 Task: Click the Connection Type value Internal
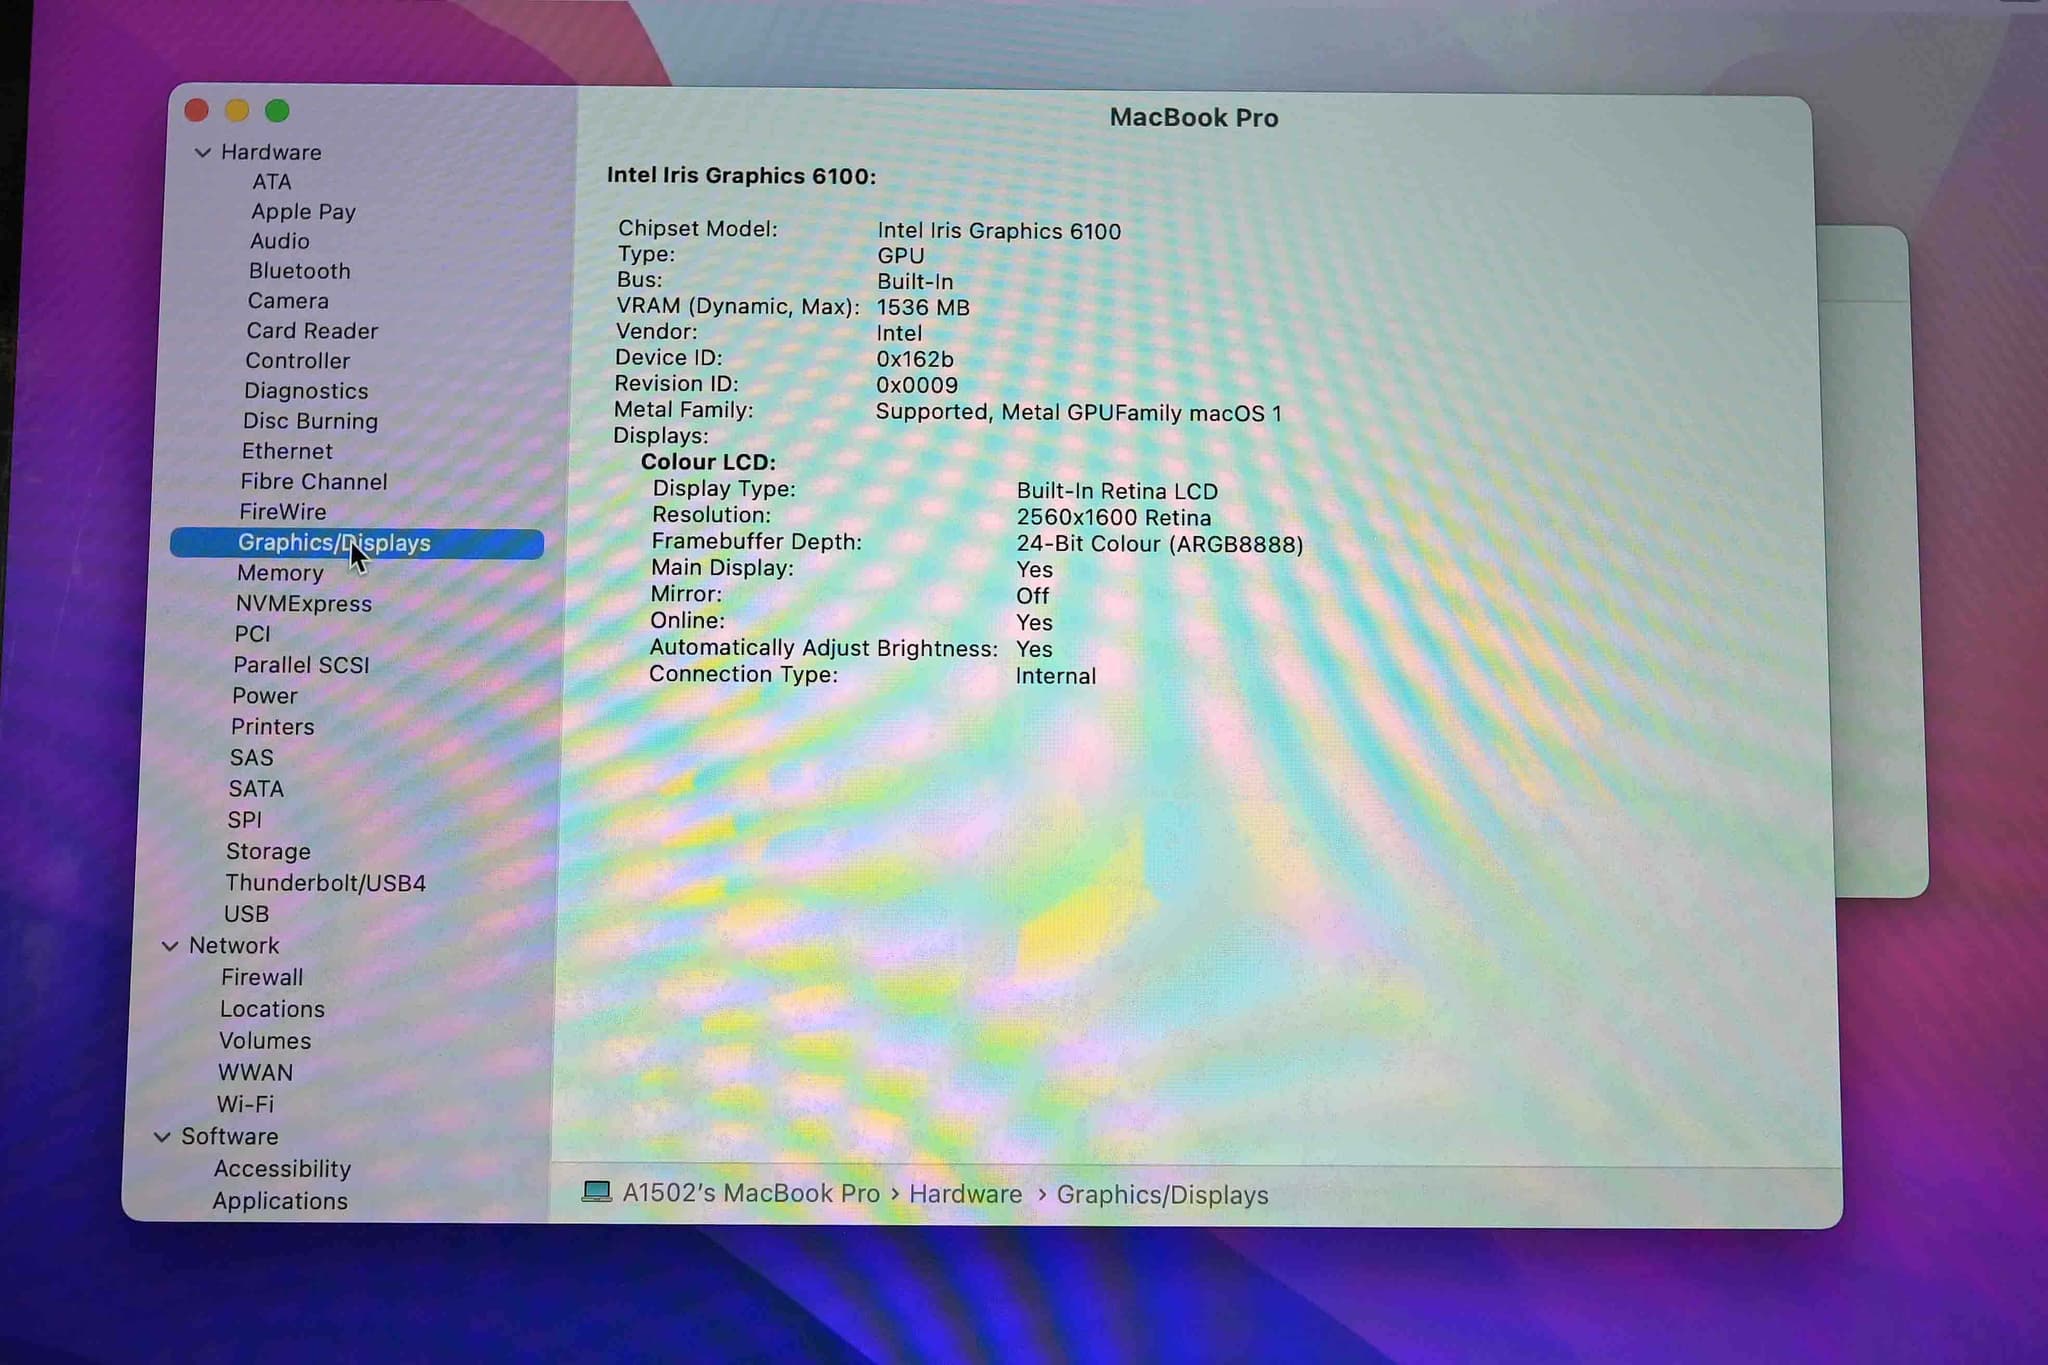click(x=1056, y=677)
